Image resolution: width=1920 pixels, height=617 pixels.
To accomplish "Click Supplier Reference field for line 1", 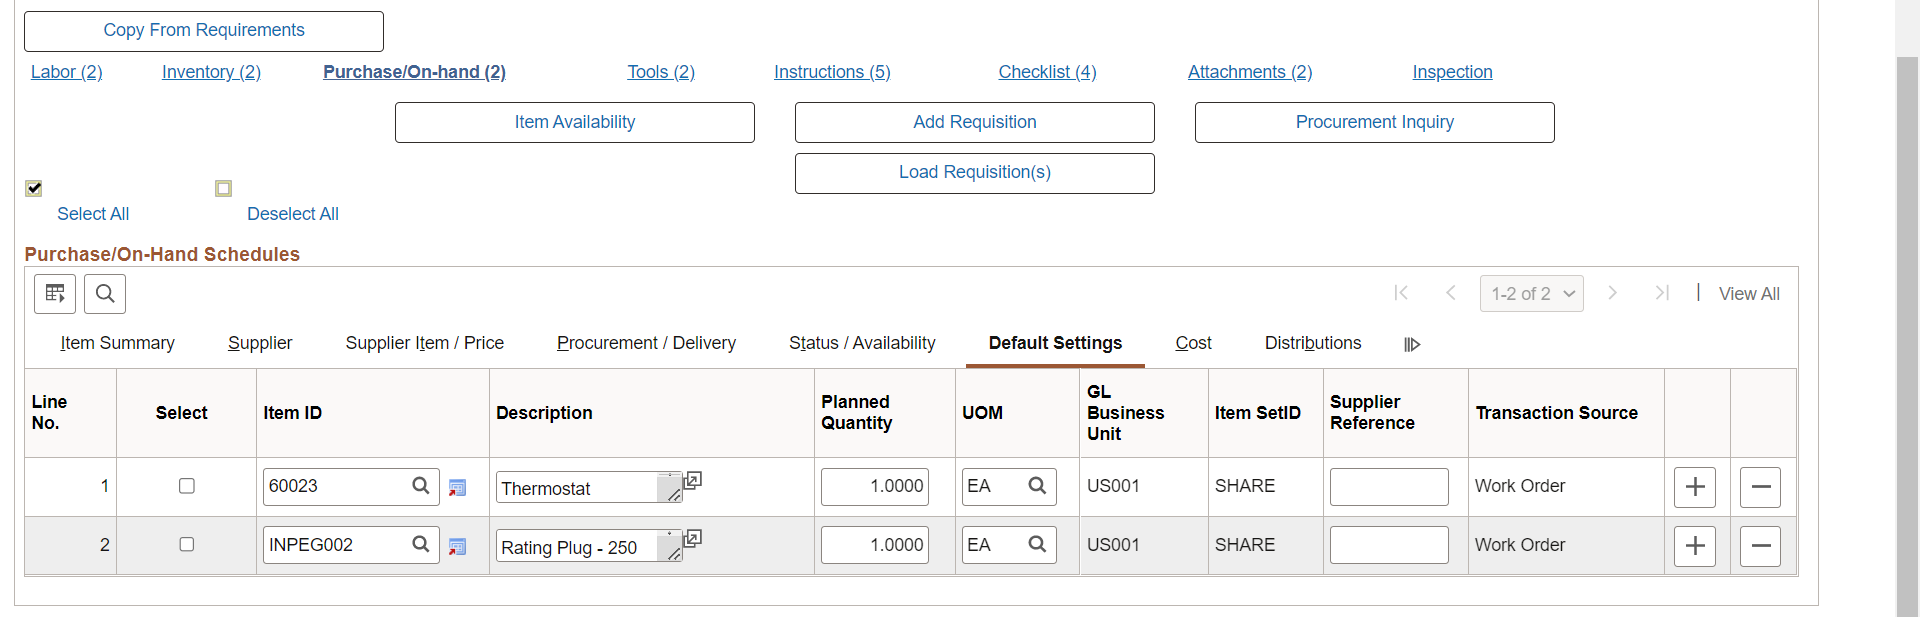I will (x=1389, y=487).
